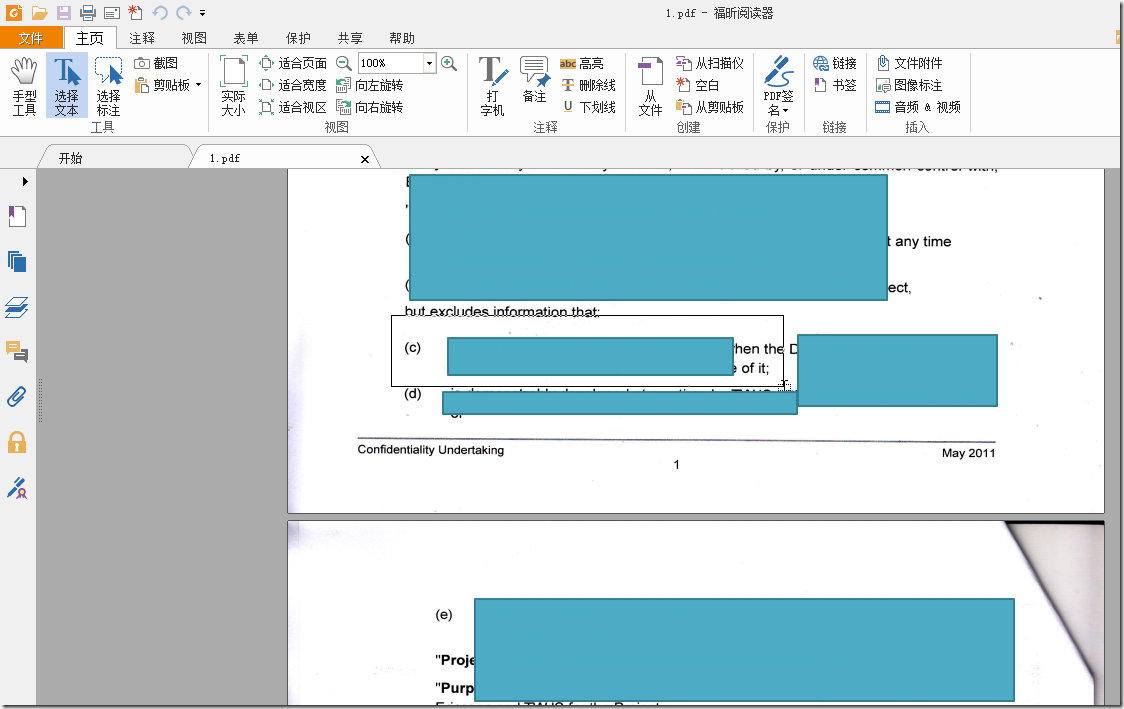Click the Open folder icon in quick toolbar
This screenshot has width=1124, height=709.
[x=39, y=12]
